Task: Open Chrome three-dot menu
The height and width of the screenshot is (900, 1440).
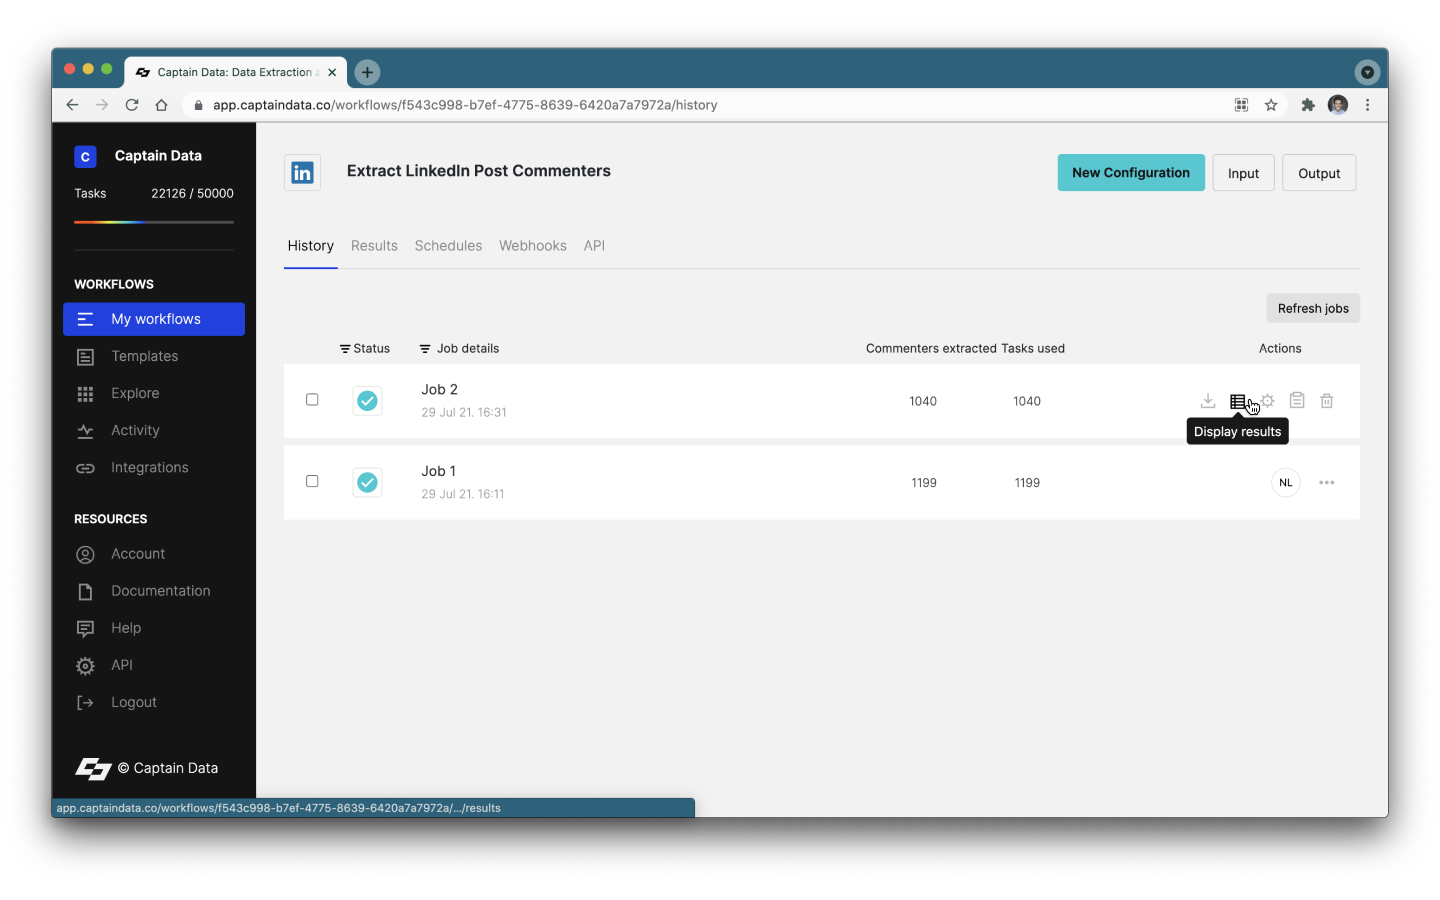Action: pos(1367,105)
